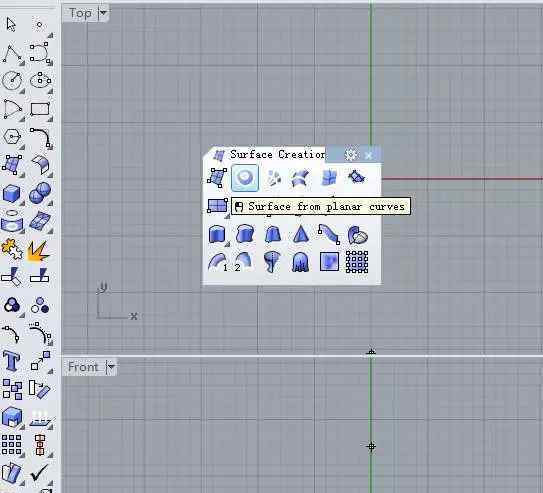Viewport: 543px width, 493px height.
Task: Click the Polygon hexagon tool
Action: [x=12, y=137]
